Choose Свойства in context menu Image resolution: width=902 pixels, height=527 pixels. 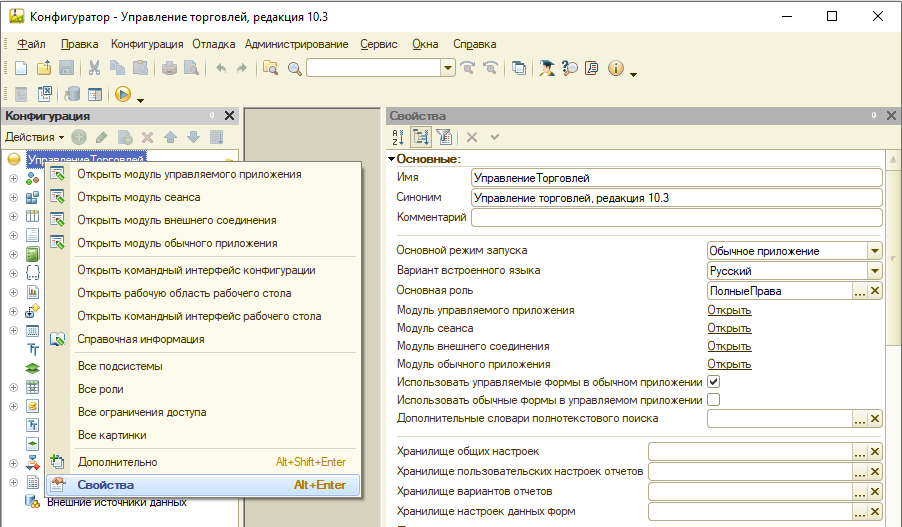[203, 485]
